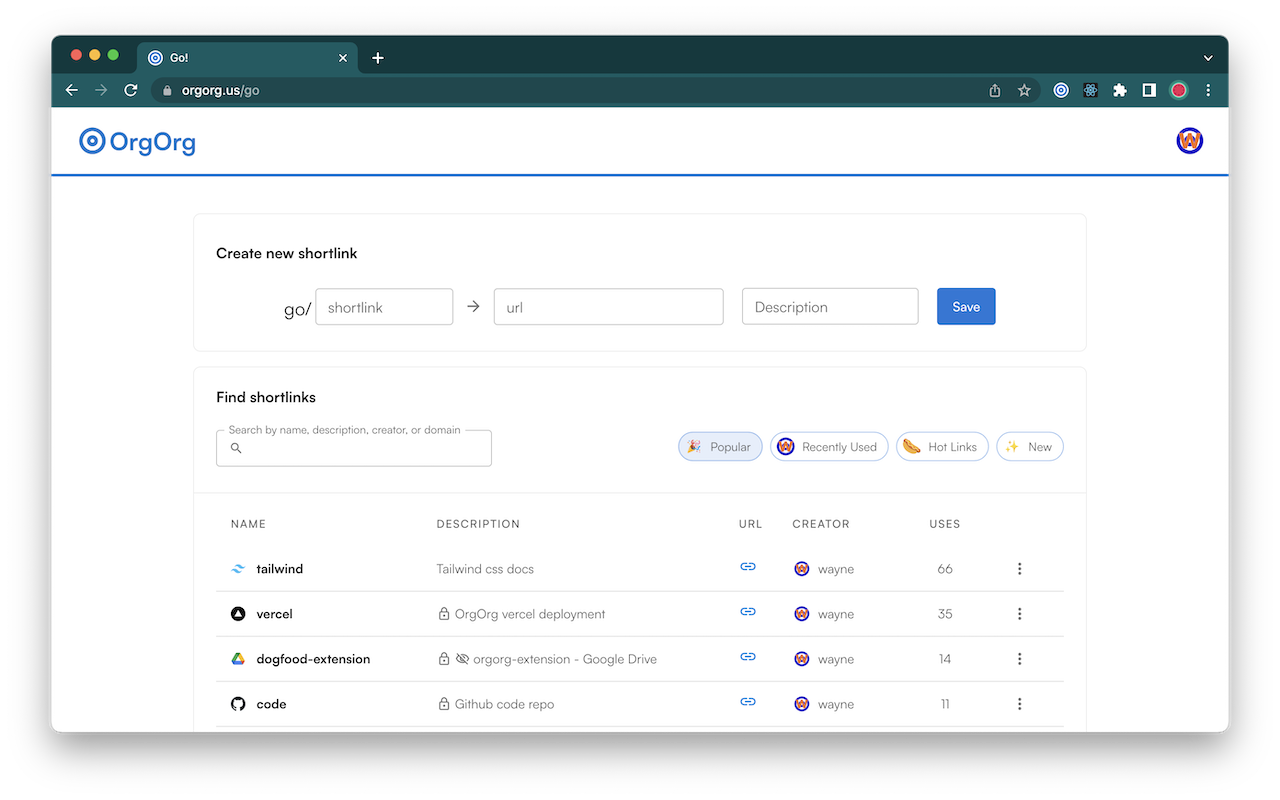
Task: Click the React DevTools extension icon
Action: tap(1090, 90)
